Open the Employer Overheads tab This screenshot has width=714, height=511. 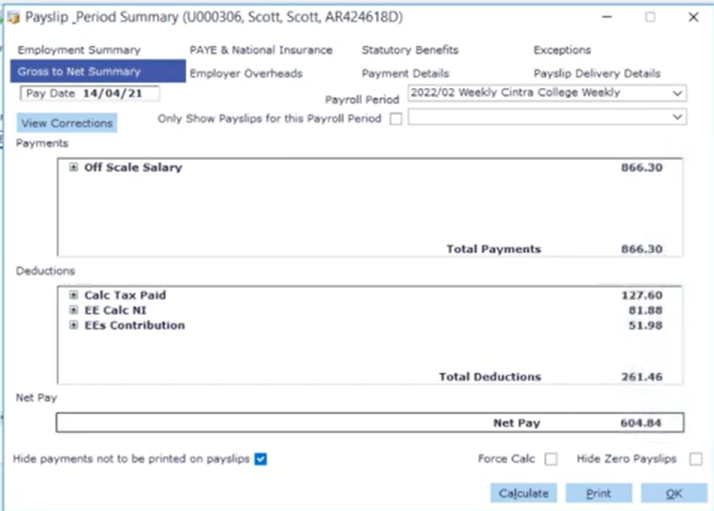246,73
